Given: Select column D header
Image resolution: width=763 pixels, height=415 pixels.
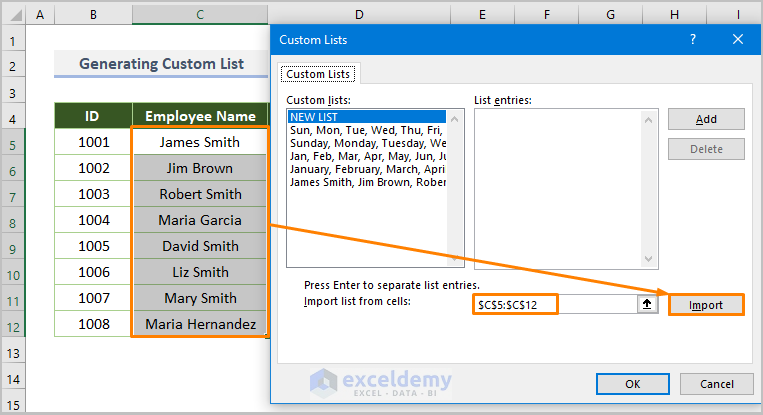Looking at the screenshot, I should [359, 15].
